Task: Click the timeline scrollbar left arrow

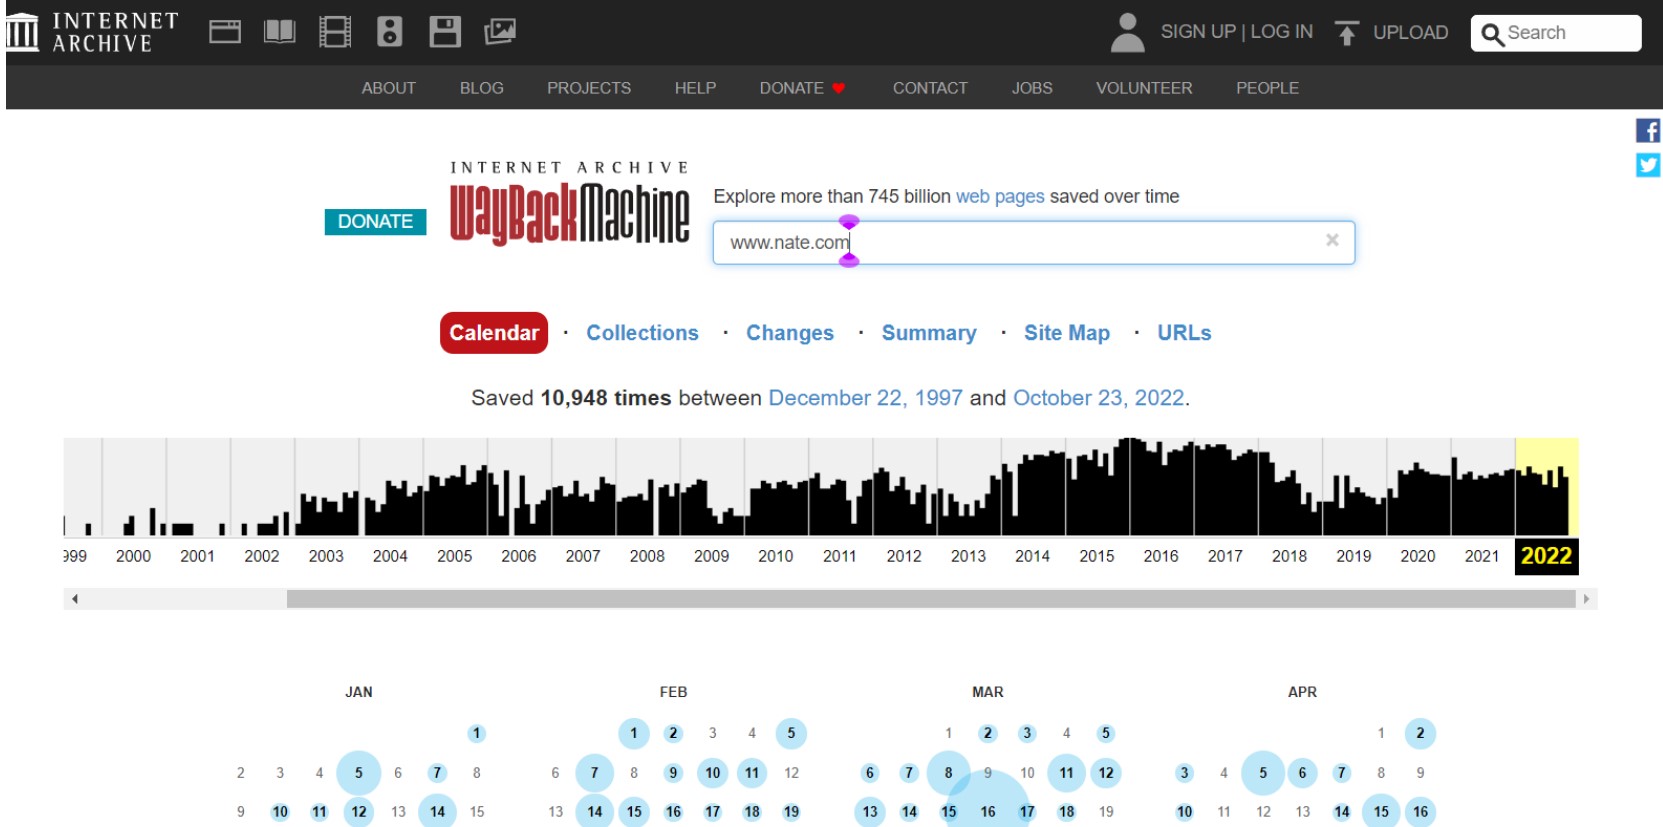Action: pyautogui.click(x=74, y=599)
